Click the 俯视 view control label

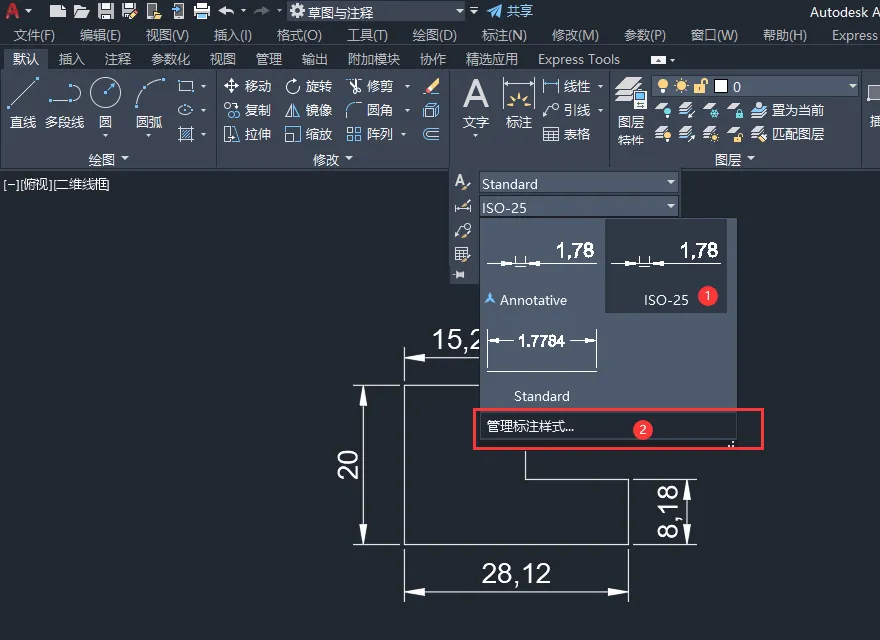coord(36,184)
